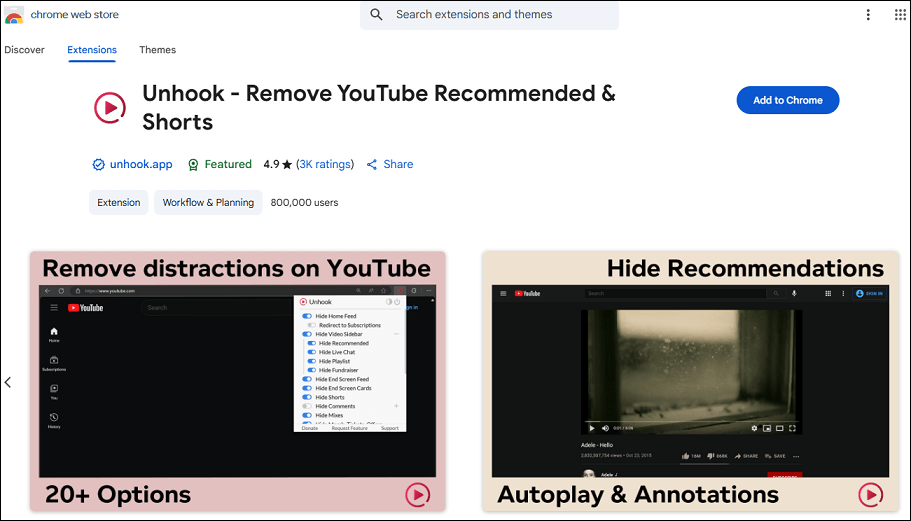Click the extension title heading
This screenshot has height=521, width=911.
[x=379, y=107]
